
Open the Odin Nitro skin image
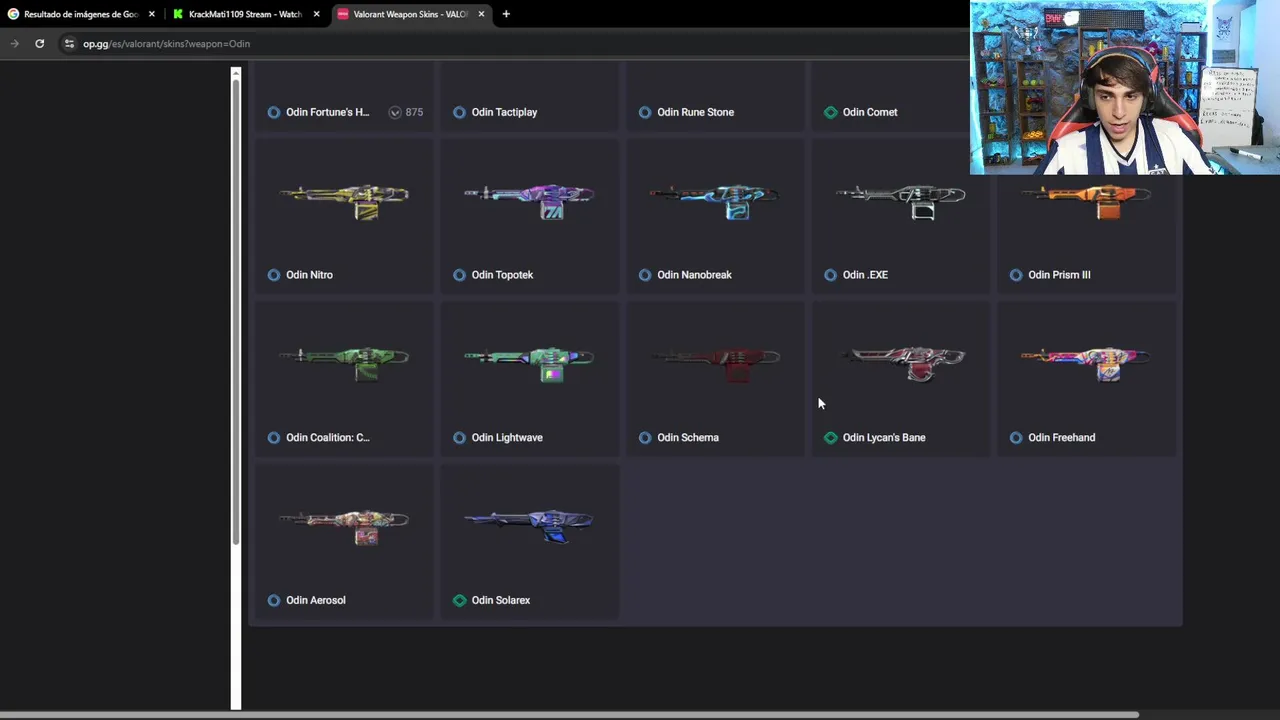(x=344, y=201)
